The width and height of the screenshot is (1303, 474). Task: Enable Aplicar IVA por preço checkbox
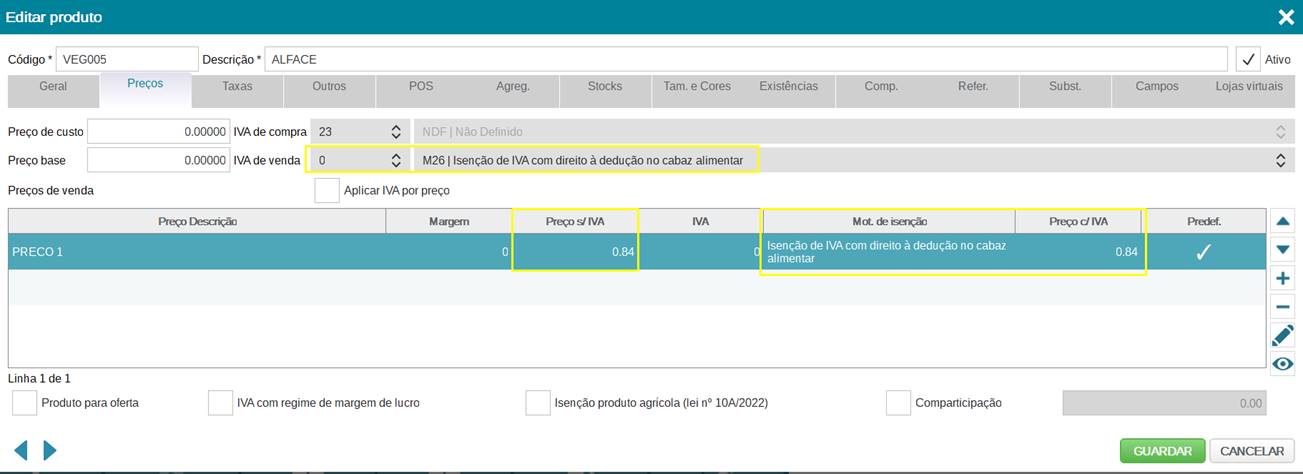click(x=327, y=190)
